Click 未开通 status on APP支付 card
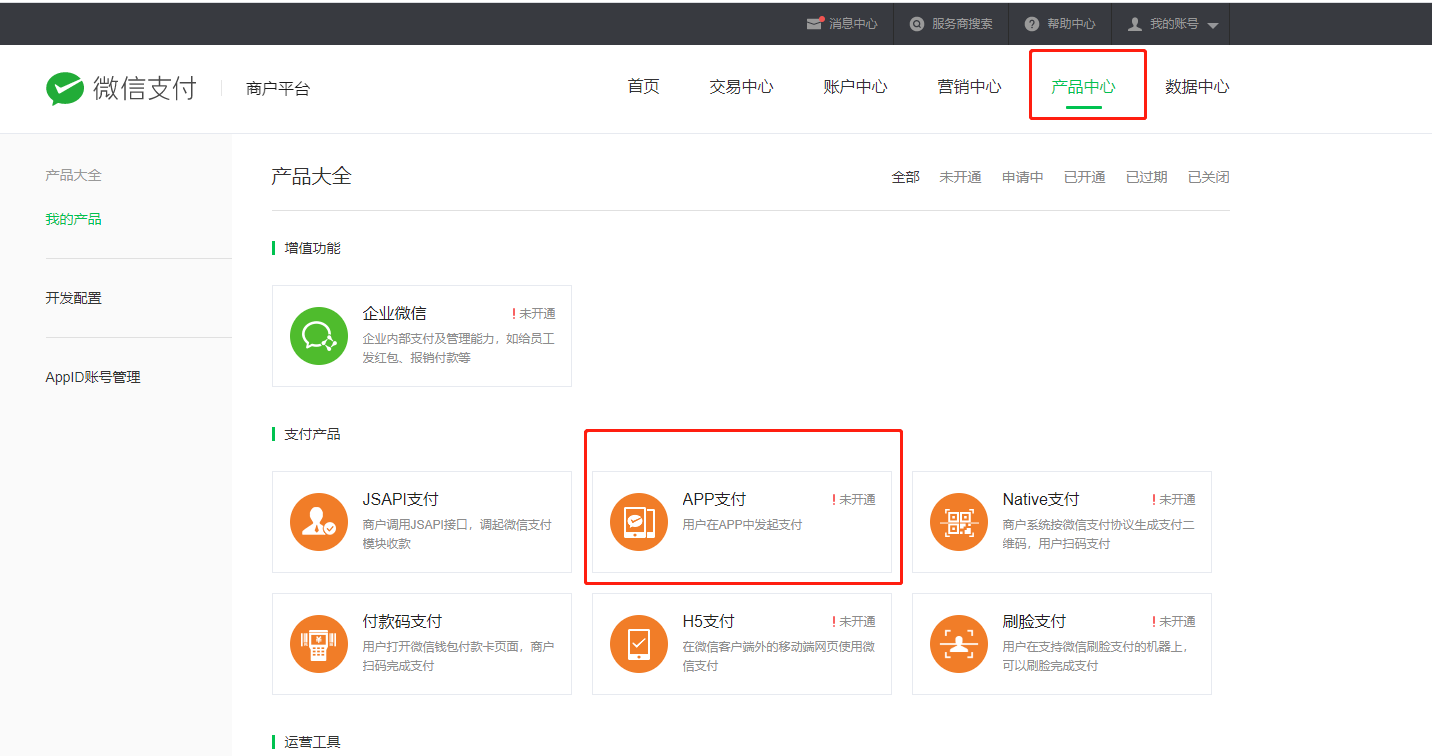Screen dimensions: 1432x756 [x=857, y=499]
